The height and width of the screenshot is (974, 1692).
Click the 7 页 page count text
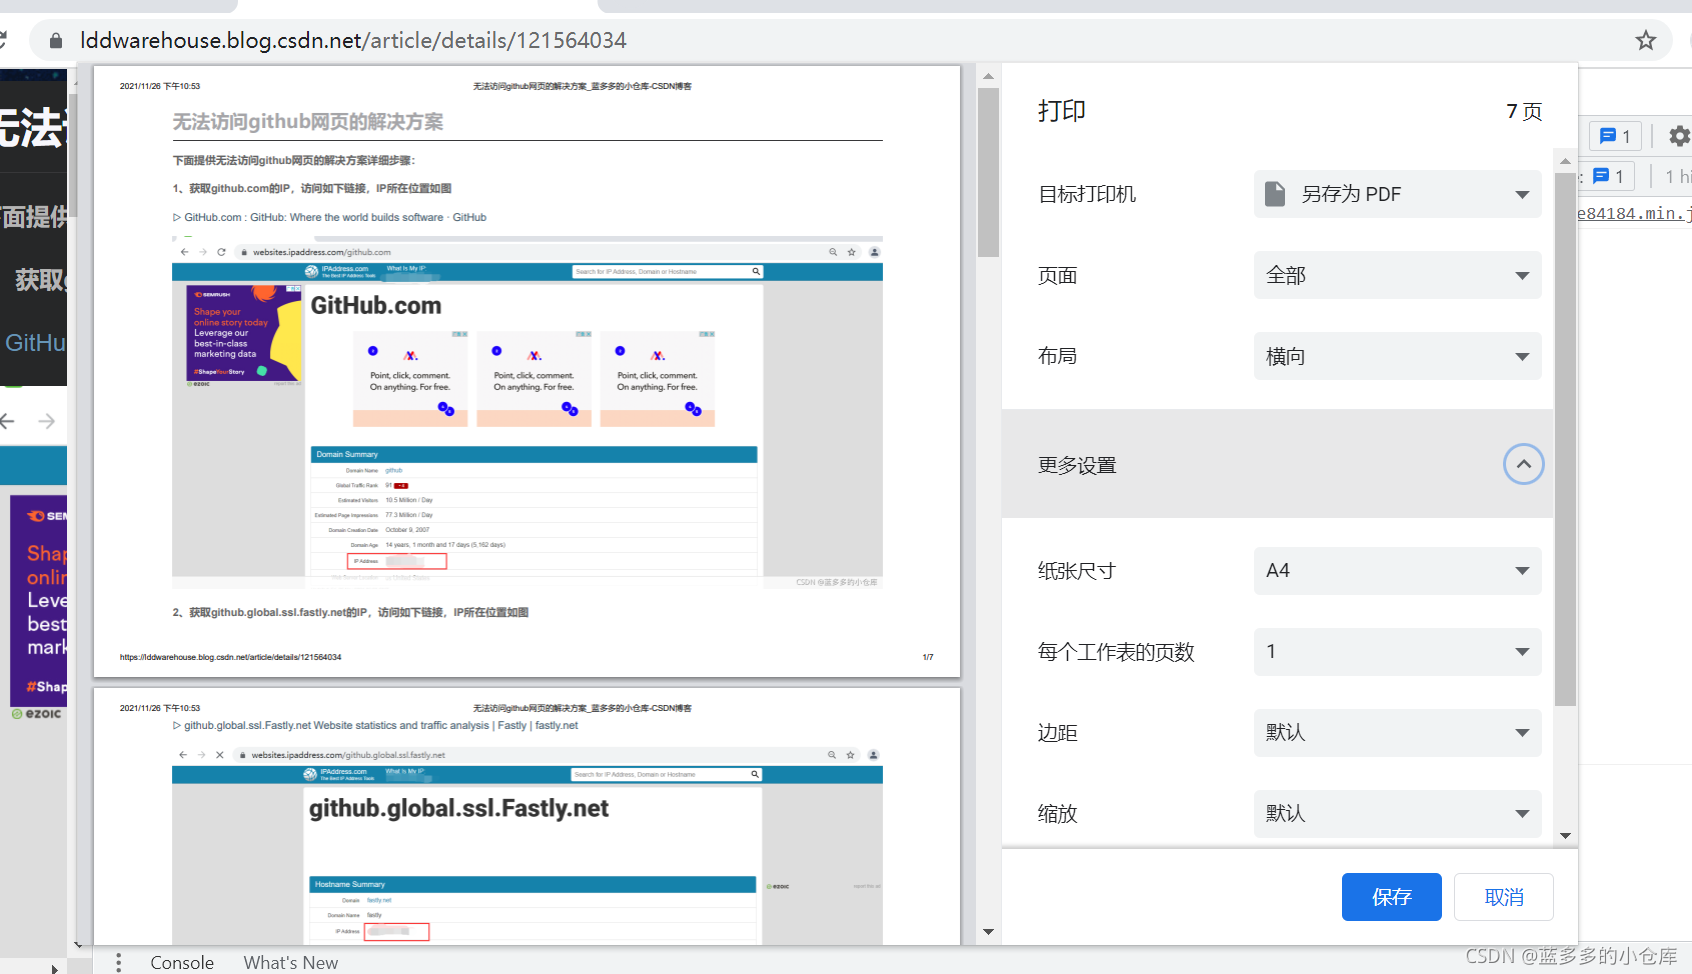1524,112
